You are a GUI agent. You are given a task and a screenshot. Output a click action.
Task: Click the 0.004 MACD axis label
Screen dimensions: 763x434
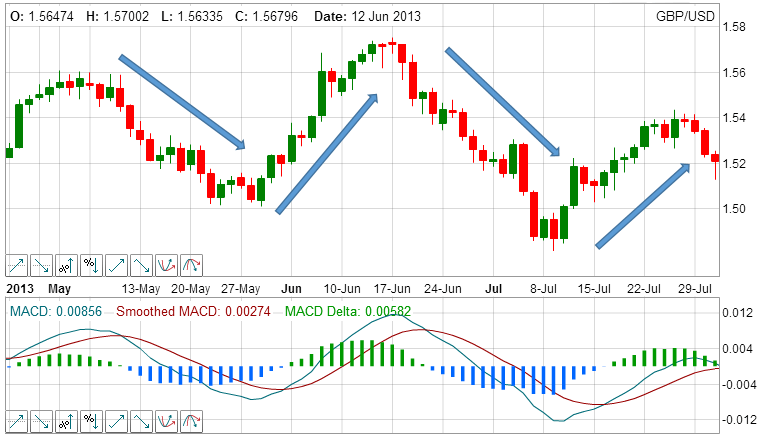pyautogui.click(x=737, y=349)
